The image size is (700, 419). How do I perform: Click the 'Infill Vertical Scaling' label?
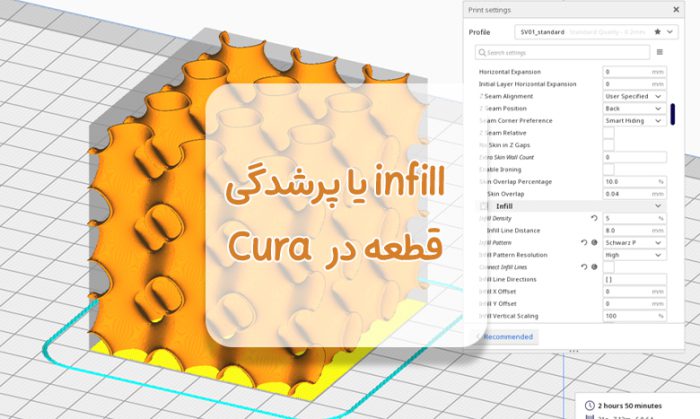[508, 316]
